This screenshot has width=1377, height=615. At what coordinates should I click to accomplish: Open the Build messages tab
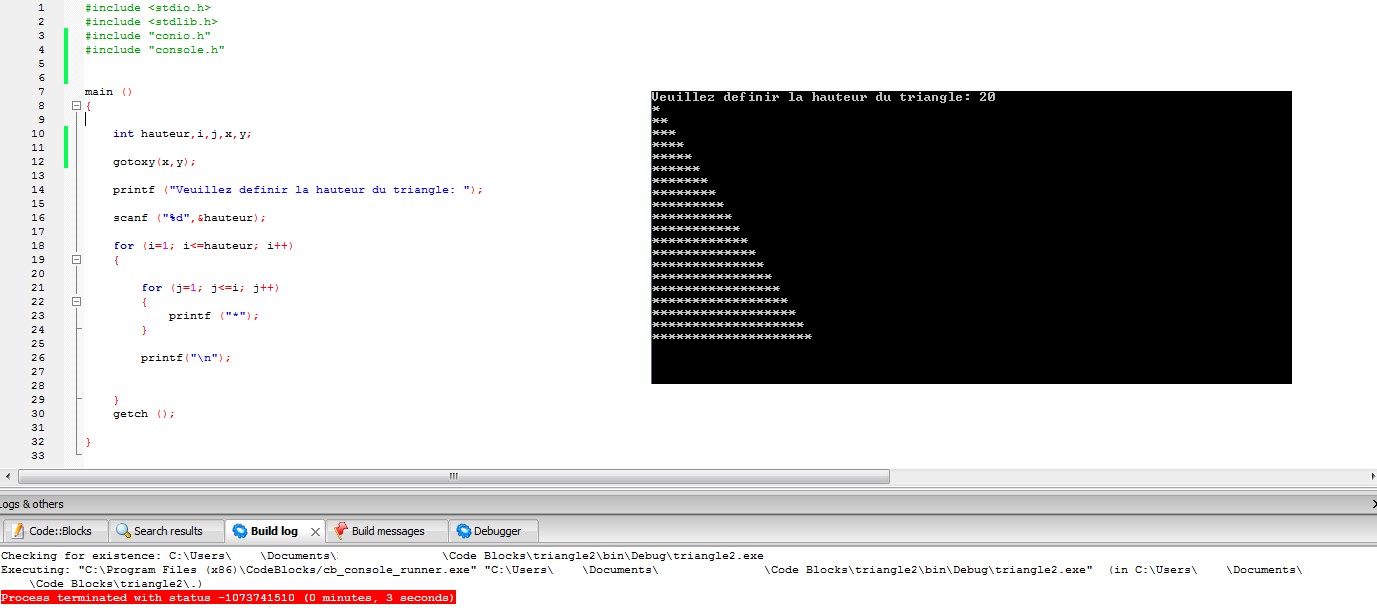click(387, 531)
